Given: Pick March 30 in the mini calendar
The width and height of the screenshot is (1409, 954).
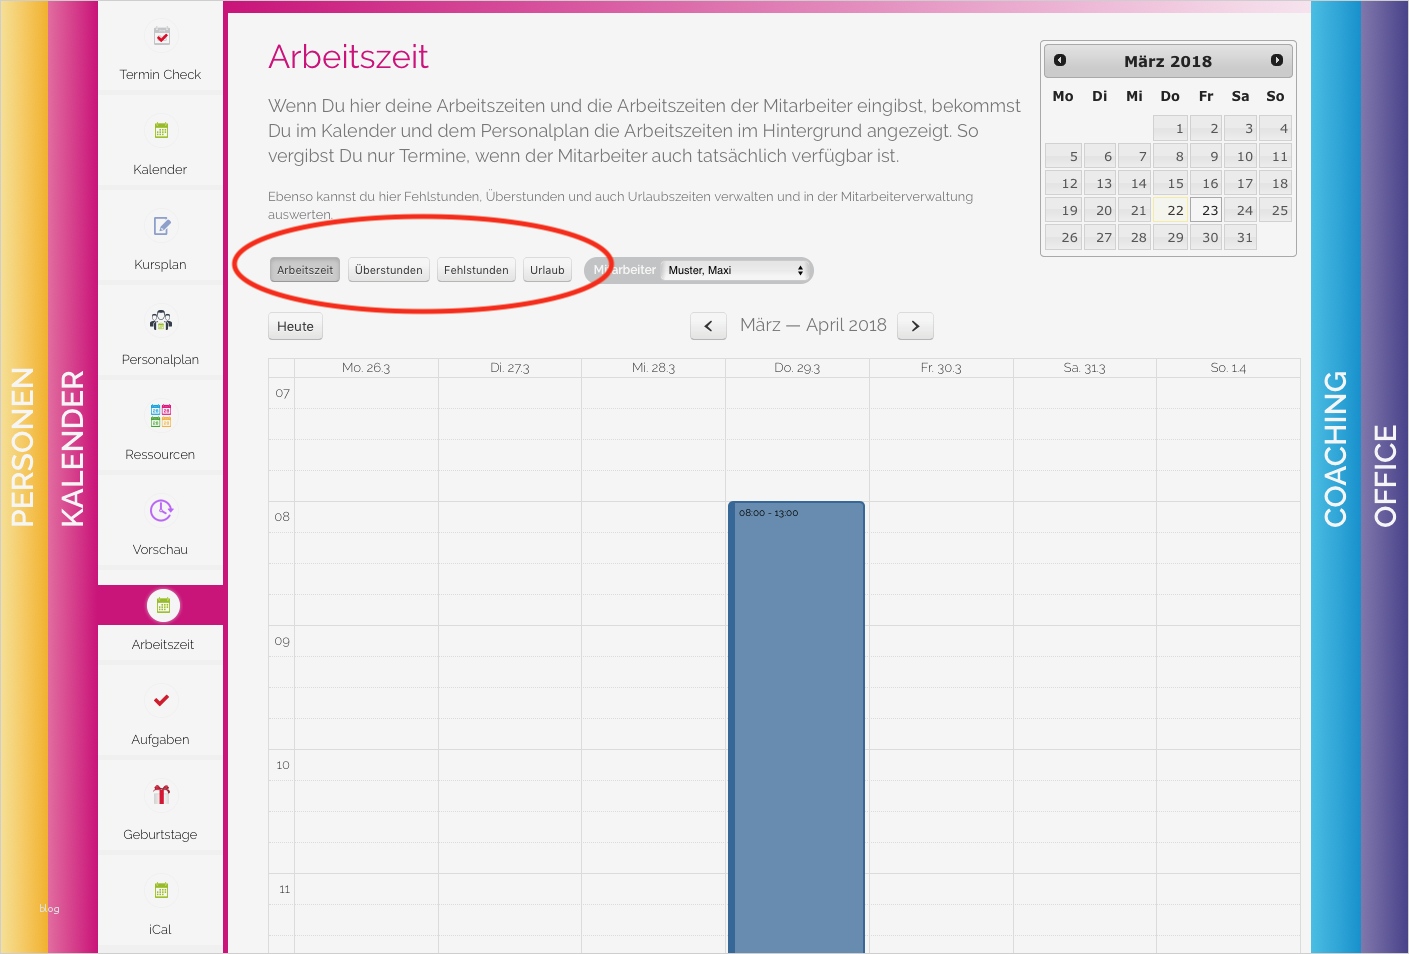Looking at the screenshot, I should click(1206, 237).
